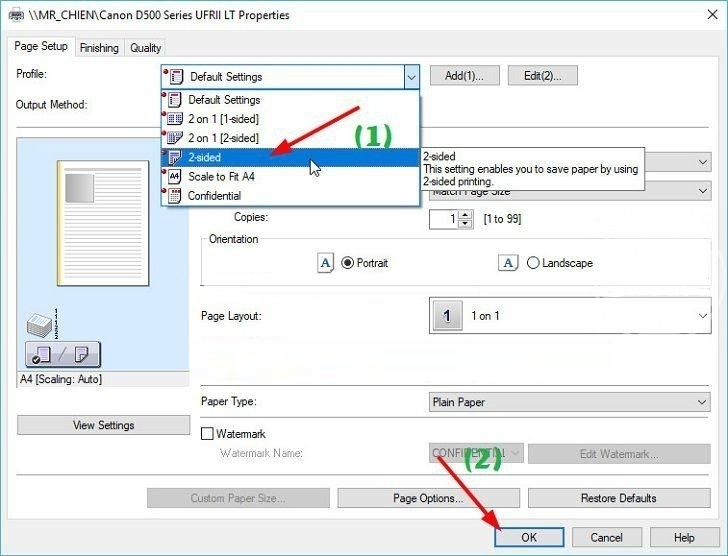Image resolution: width=728 pixels, height=556 pixels.
Task: Close the printer properties window
Action: [x=713, y=15]
